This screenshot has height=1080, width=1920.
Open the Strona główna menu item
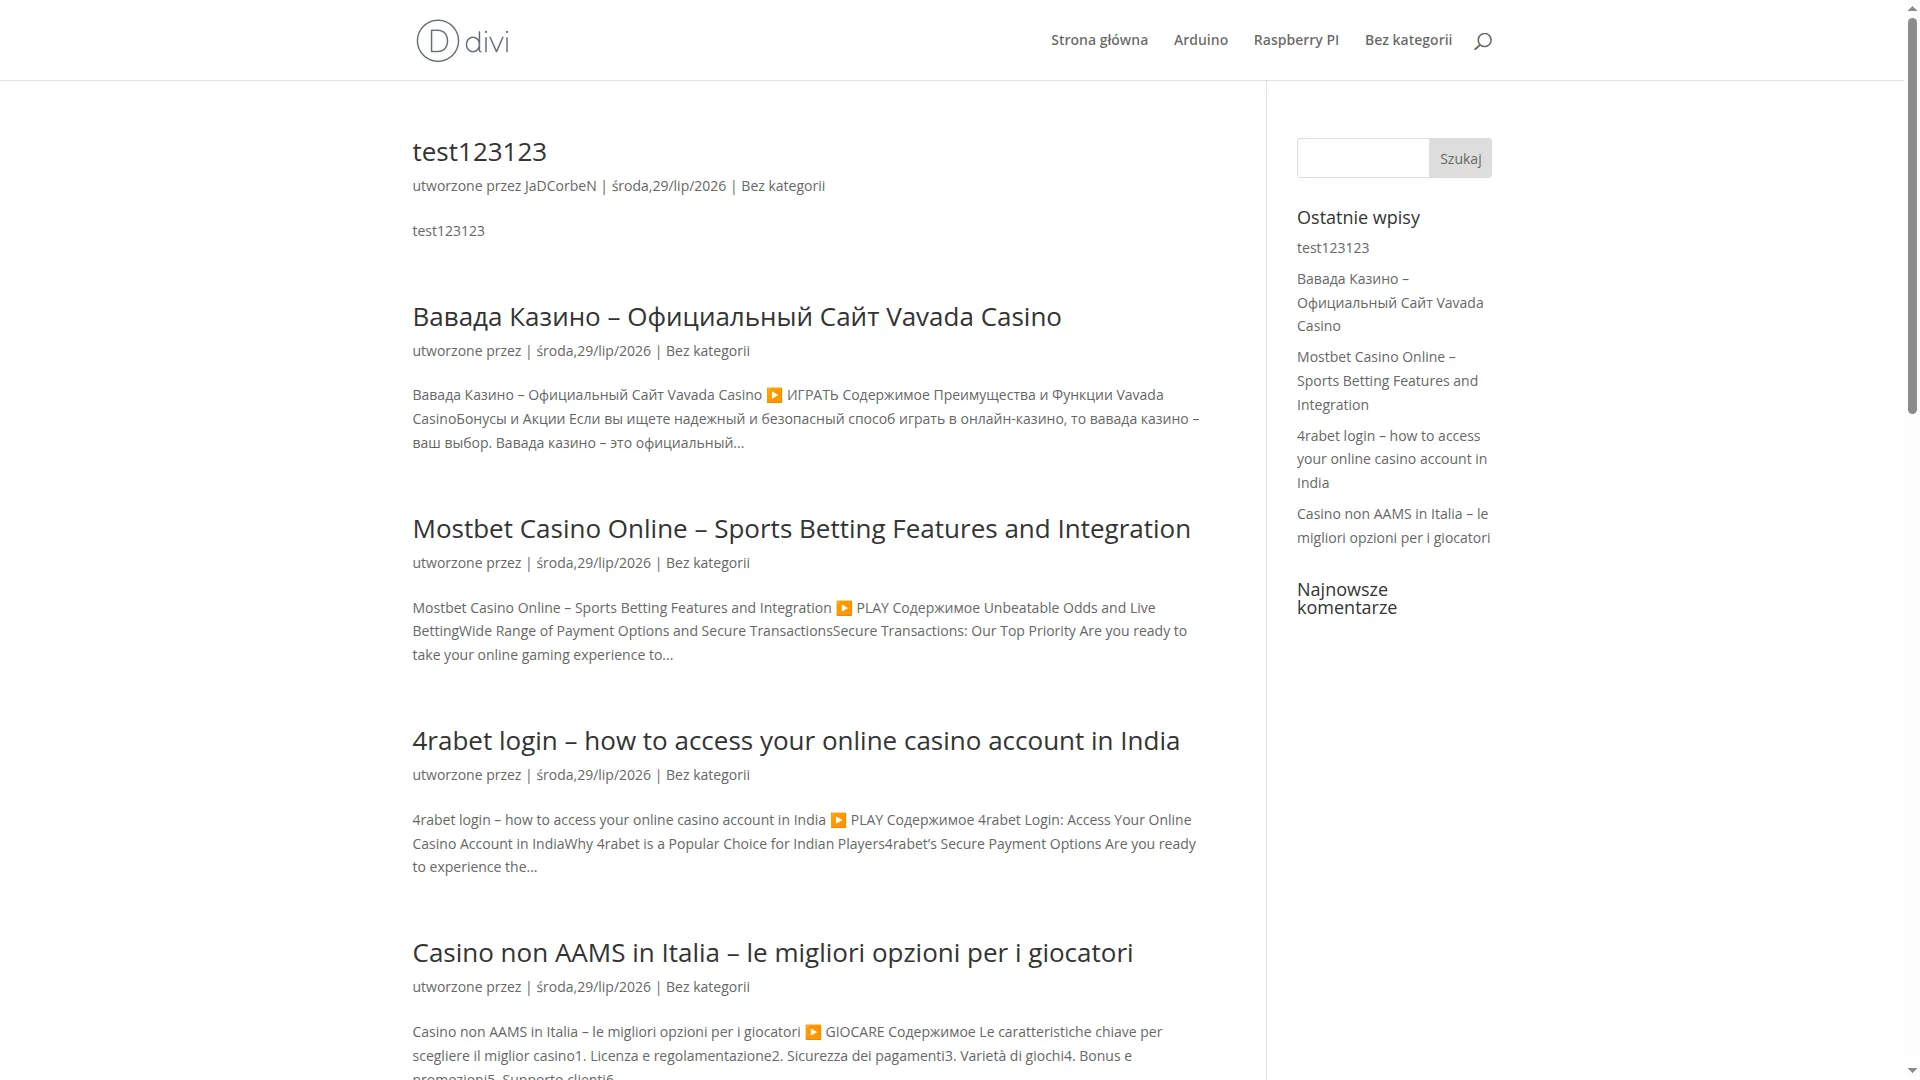[1099, 40]
